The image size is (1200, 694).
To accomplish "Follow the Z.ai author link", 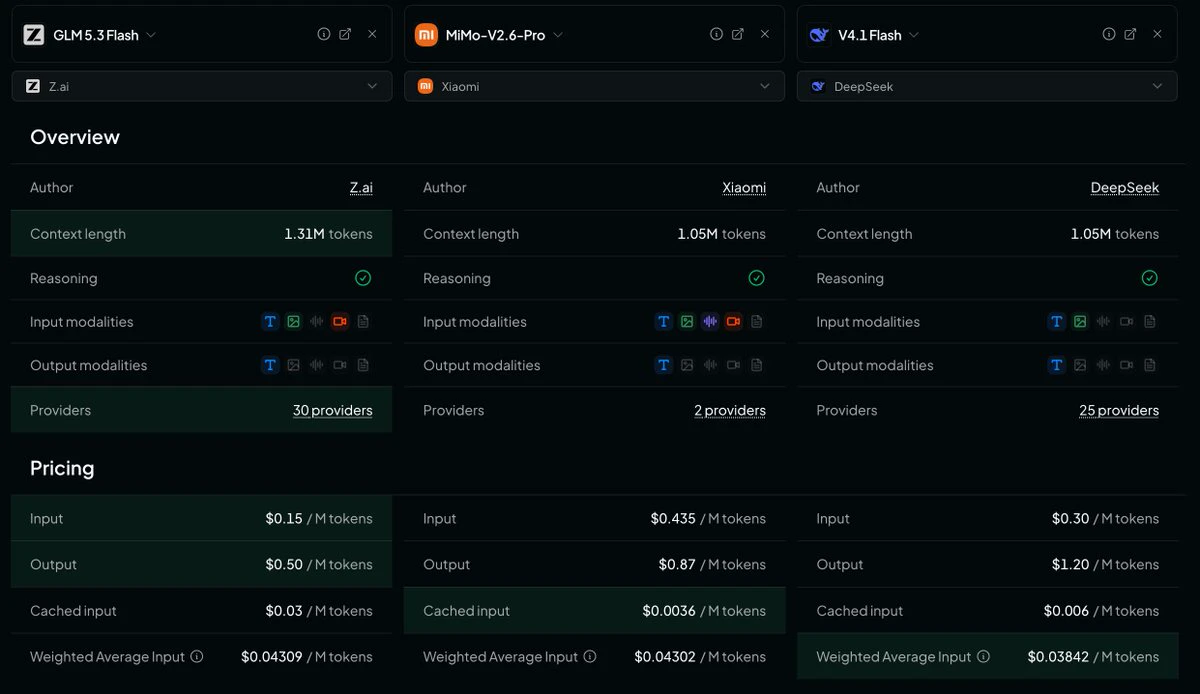I will pos(361,188).
